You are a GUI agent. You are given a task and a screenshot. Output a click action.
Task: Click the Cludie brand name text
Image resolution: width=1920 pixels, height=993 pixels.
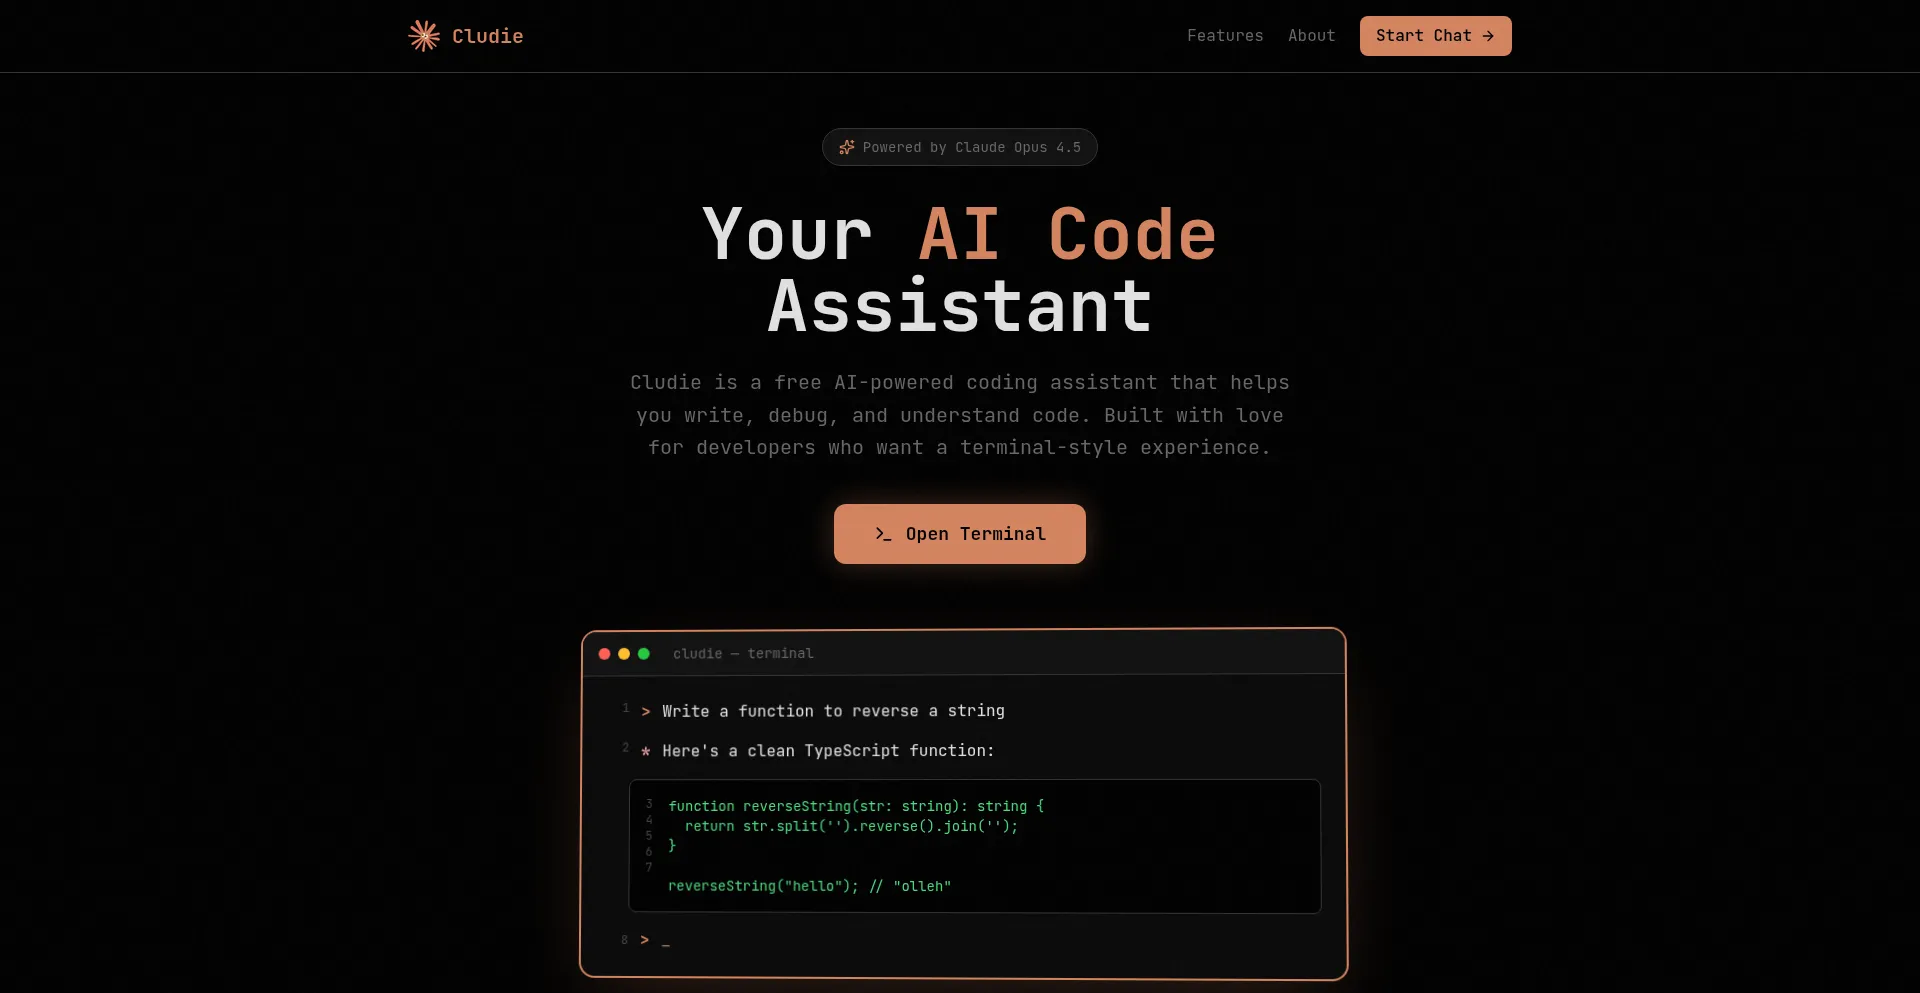coord(487,36)
